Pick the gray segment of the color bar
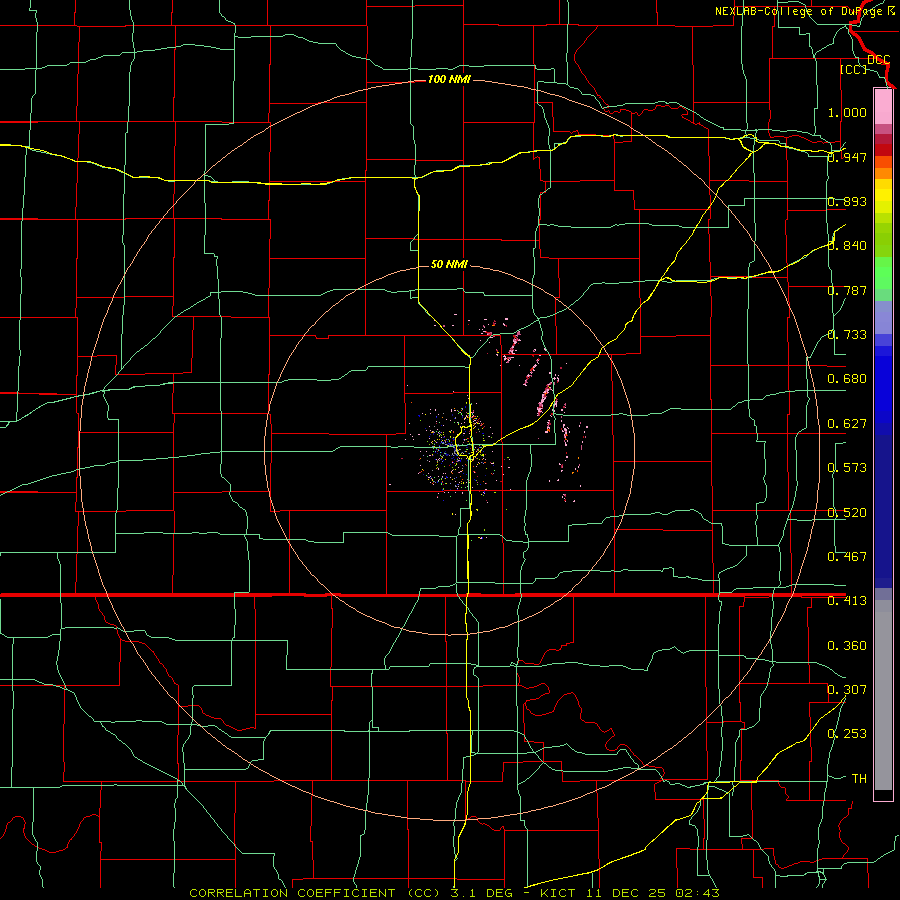The image size is (900, 900). point(883,695)
